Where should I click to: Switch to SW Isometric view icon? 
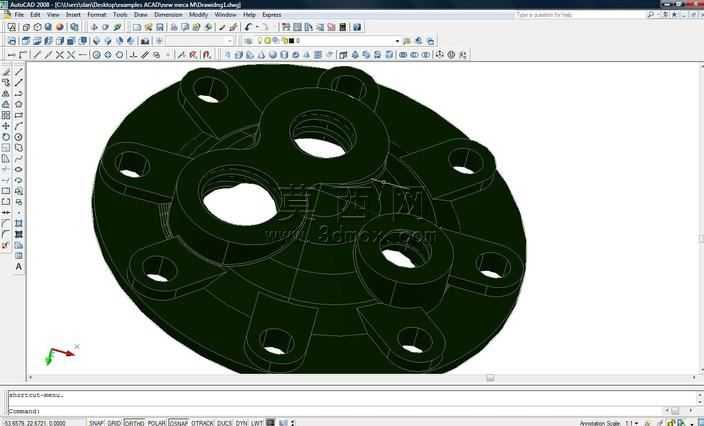pyautogui.click(x=97, y=41)
